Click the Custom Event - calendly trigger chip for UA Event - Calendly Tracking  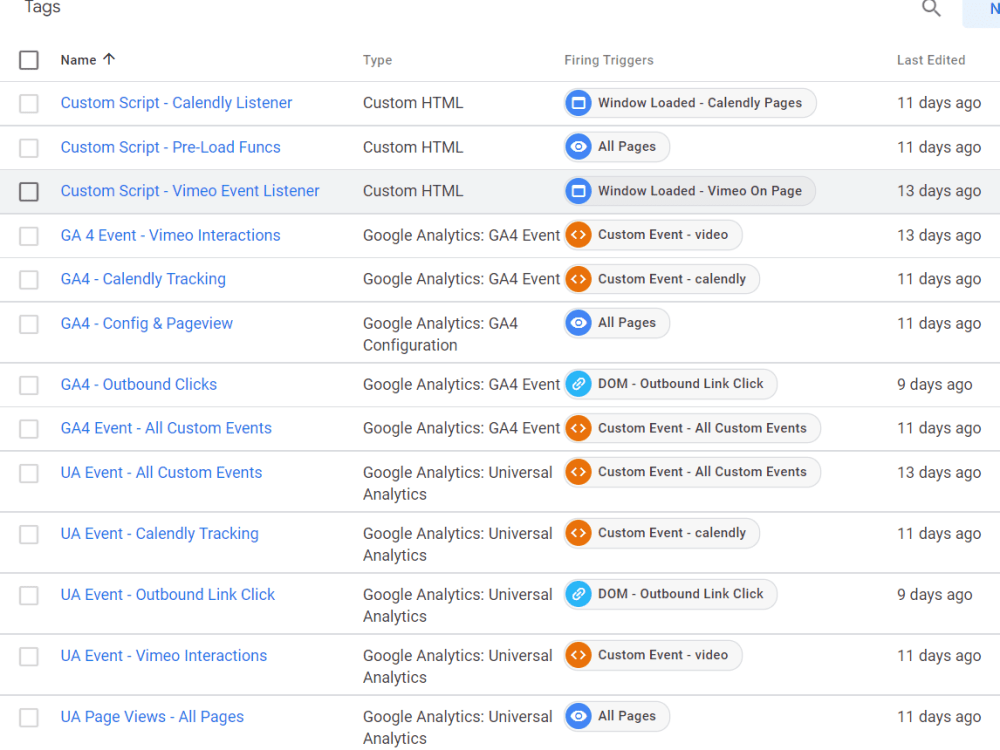(x=661, y=533)
